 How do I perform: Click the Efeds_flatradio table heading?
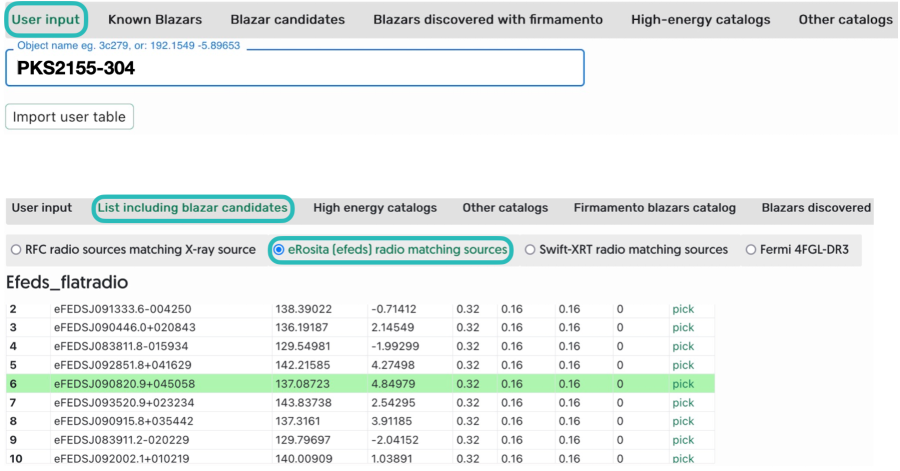click(x=67, y=282)
